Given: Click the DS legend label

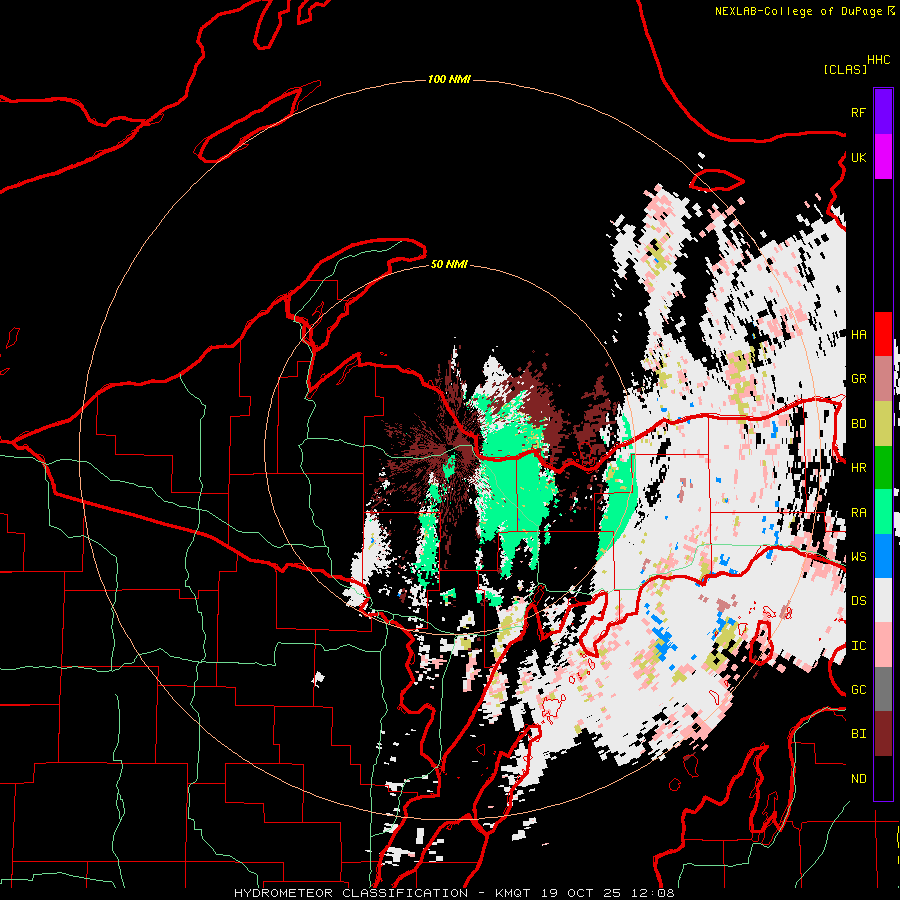Looking at the screenshot, I should coord(858,601).
